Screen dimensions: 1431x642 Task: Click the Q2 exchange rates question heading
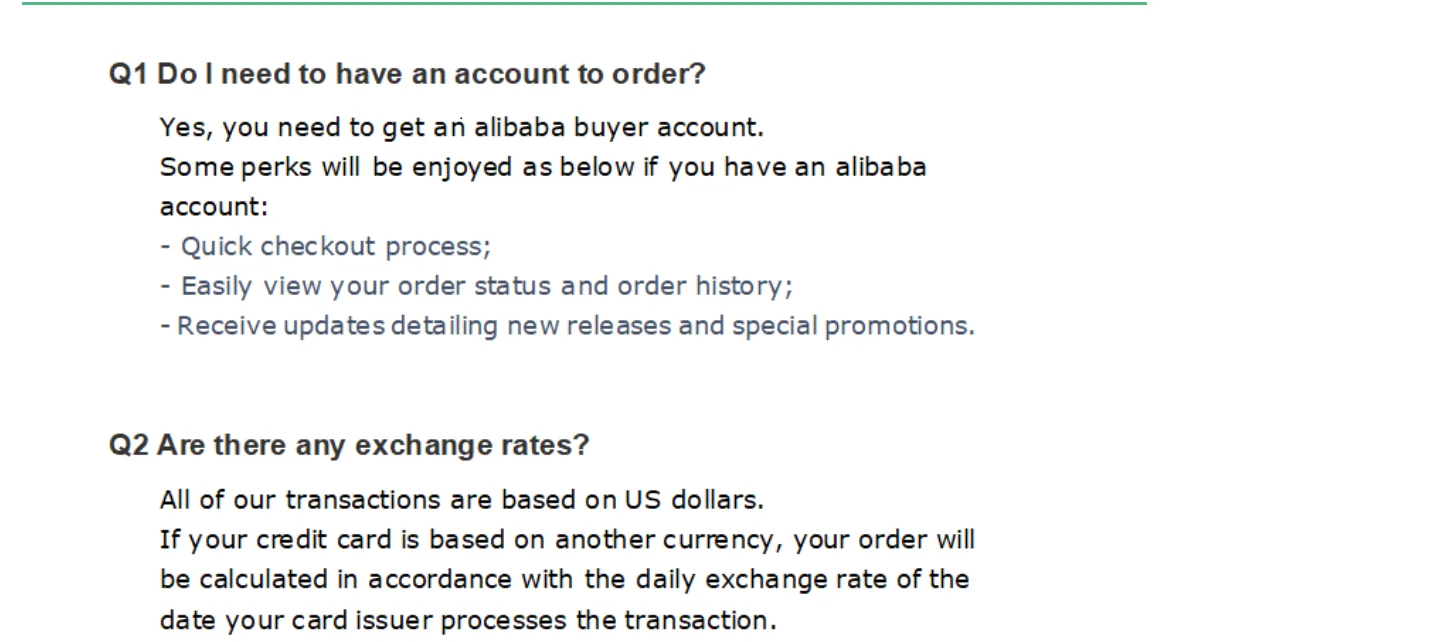coord(349,446)
